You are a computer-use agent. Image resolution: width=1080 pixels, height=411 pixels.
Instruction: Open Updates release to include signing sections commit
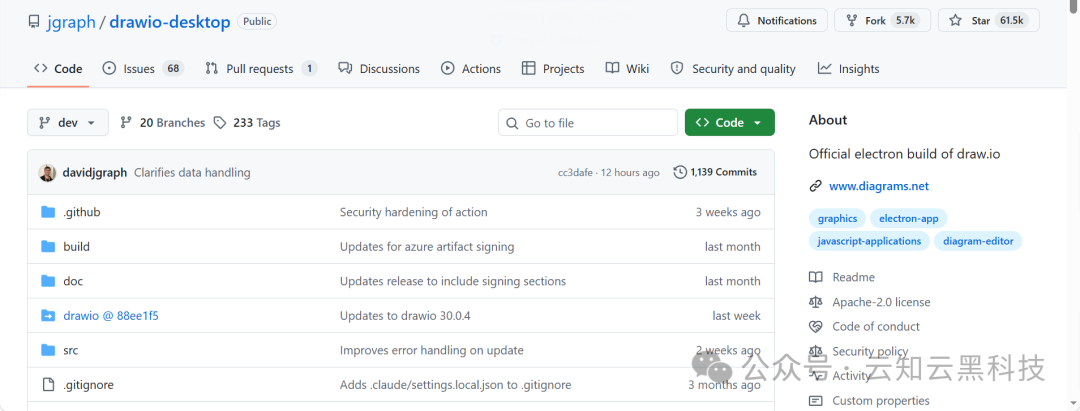pos(453,281)
